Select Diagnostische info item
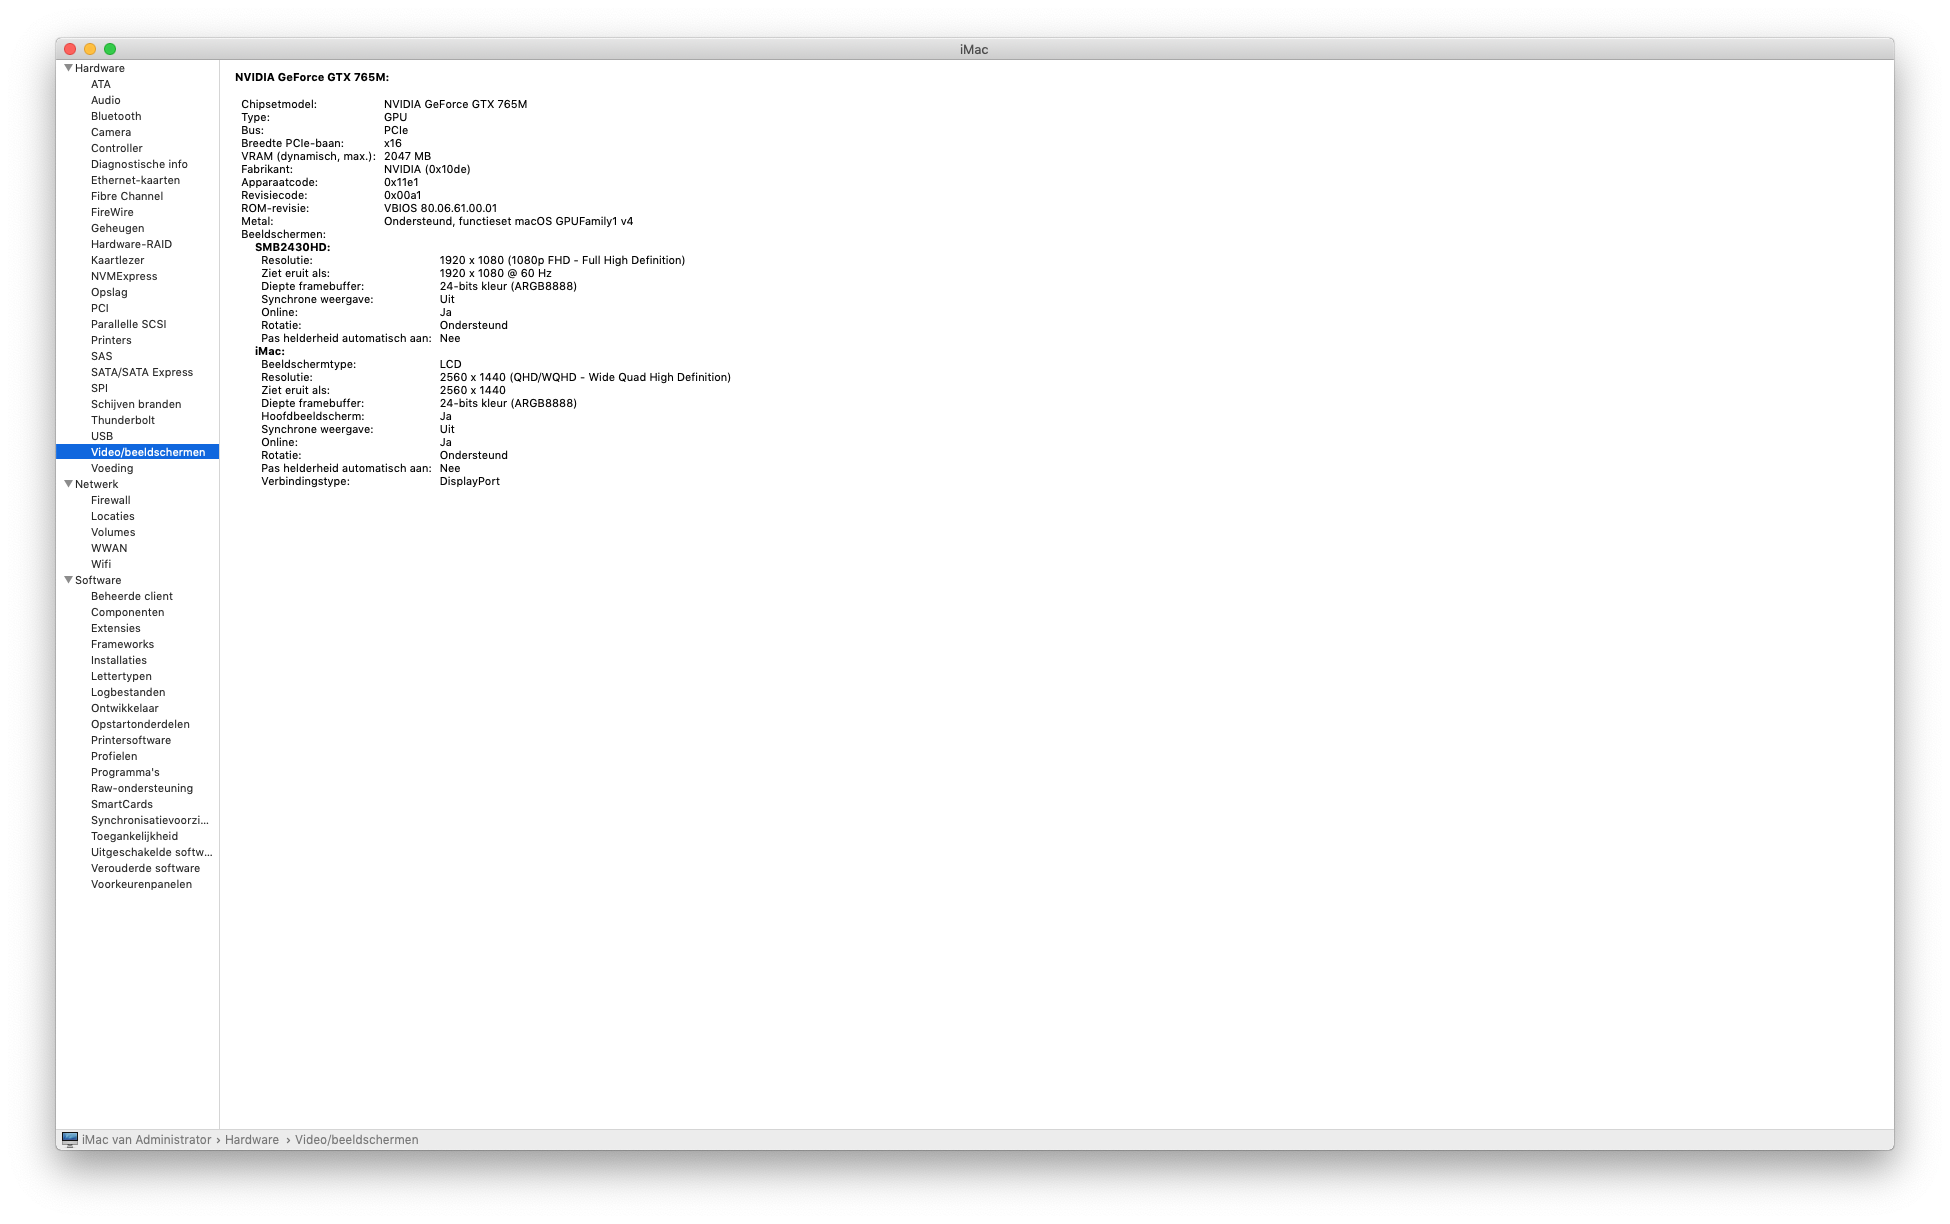The height and width of the screenshot is (1224, 1950). pos(139,164)
